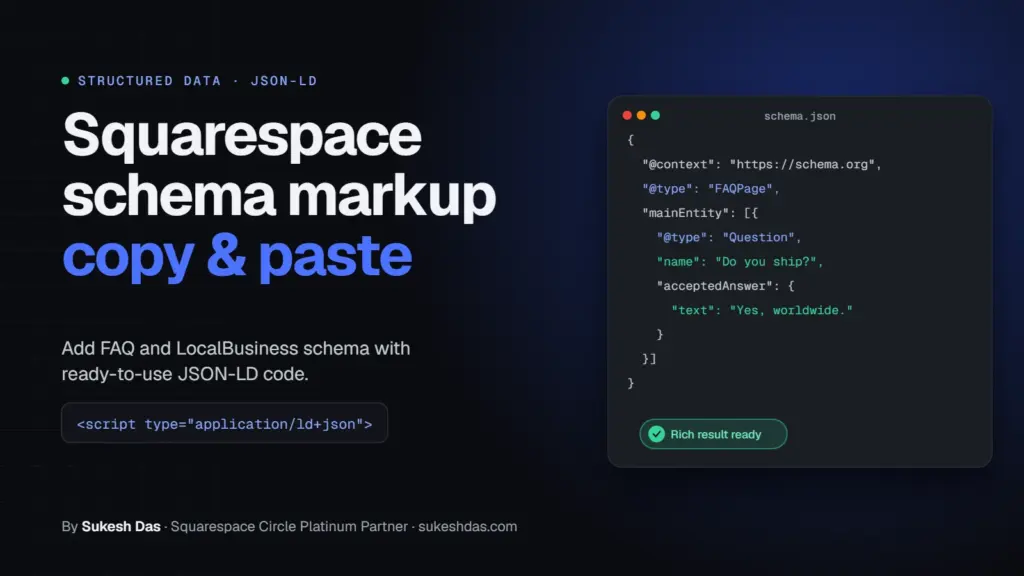The width and height of the screenshot is (1024, 576).
Task: Click Squarespace Circle Platinum Partner text
Action: click(289, 526)
